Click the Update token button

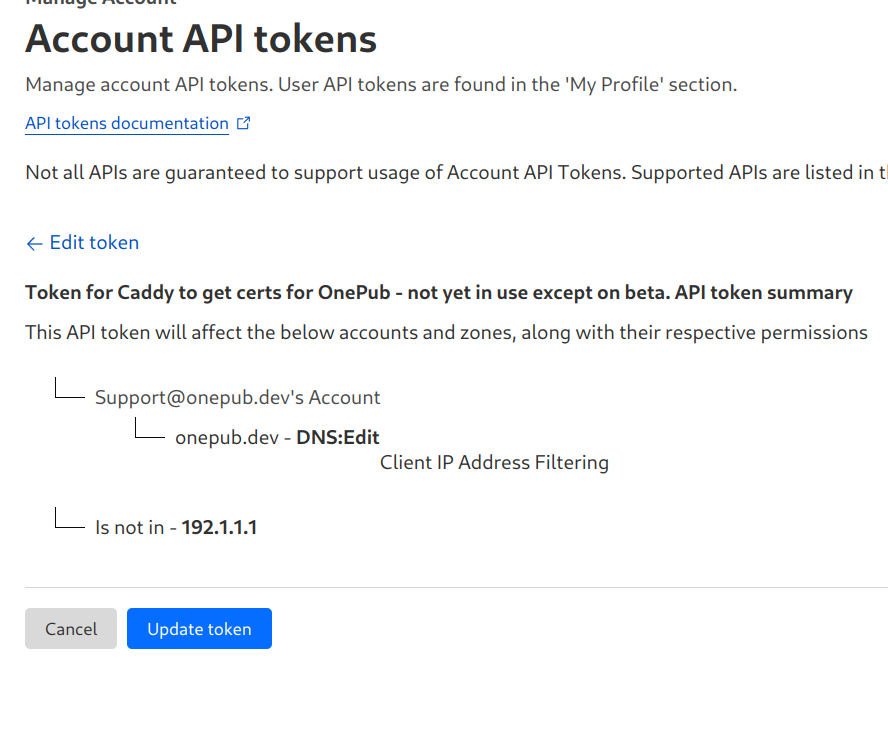tap(199, 629)
